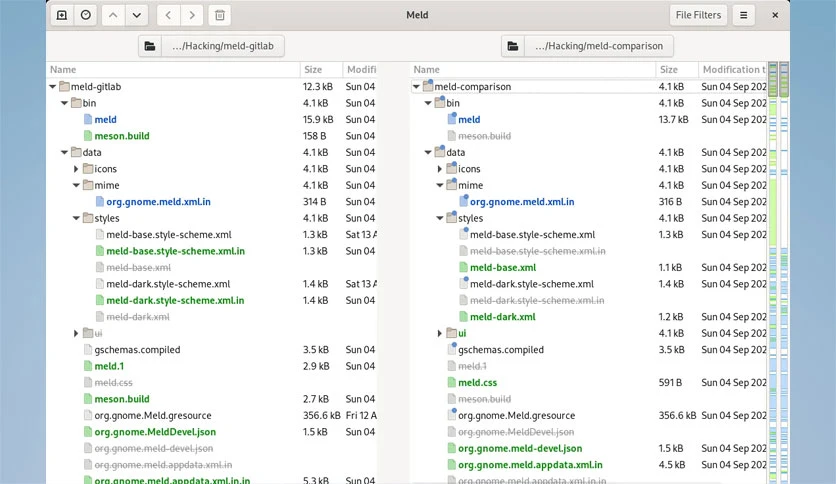Expand the ui folder in left pane
836x484 pixels.
coord(76,333)
